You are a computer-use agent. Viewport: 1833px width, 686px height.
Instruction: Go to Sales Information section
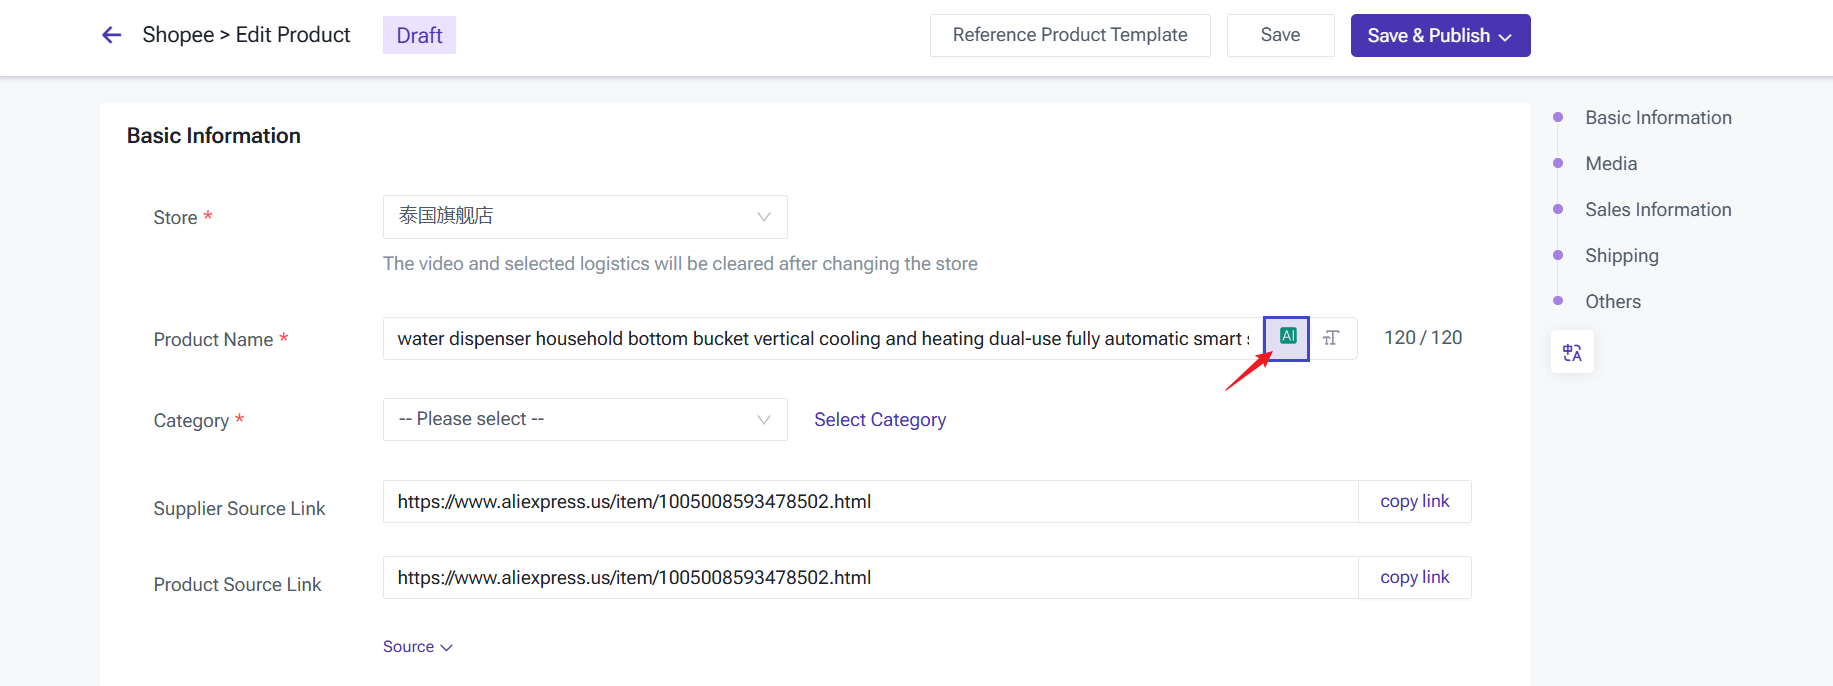click(x=1658, y=210)
